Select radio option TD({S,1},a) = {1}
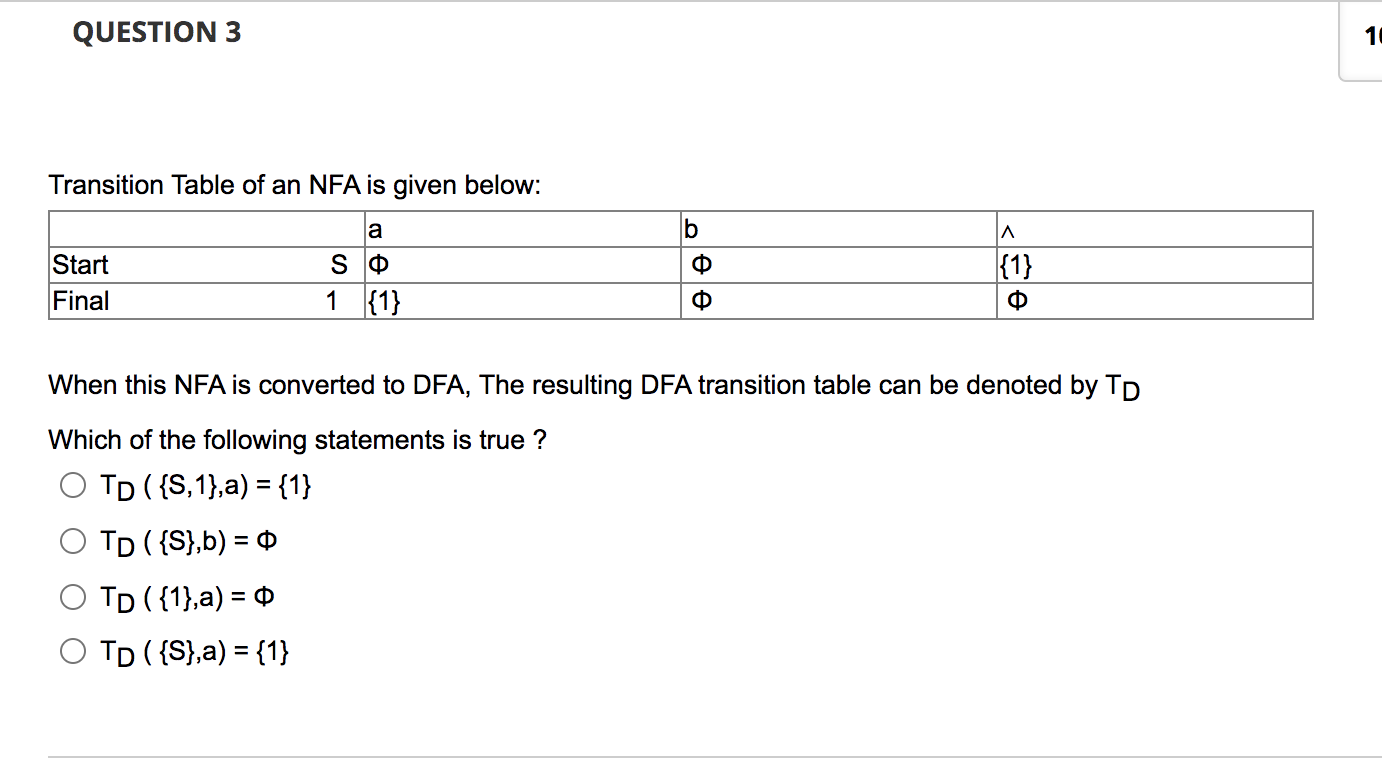The height and width of the screenshot is (766, 1382). click(73, 485)
